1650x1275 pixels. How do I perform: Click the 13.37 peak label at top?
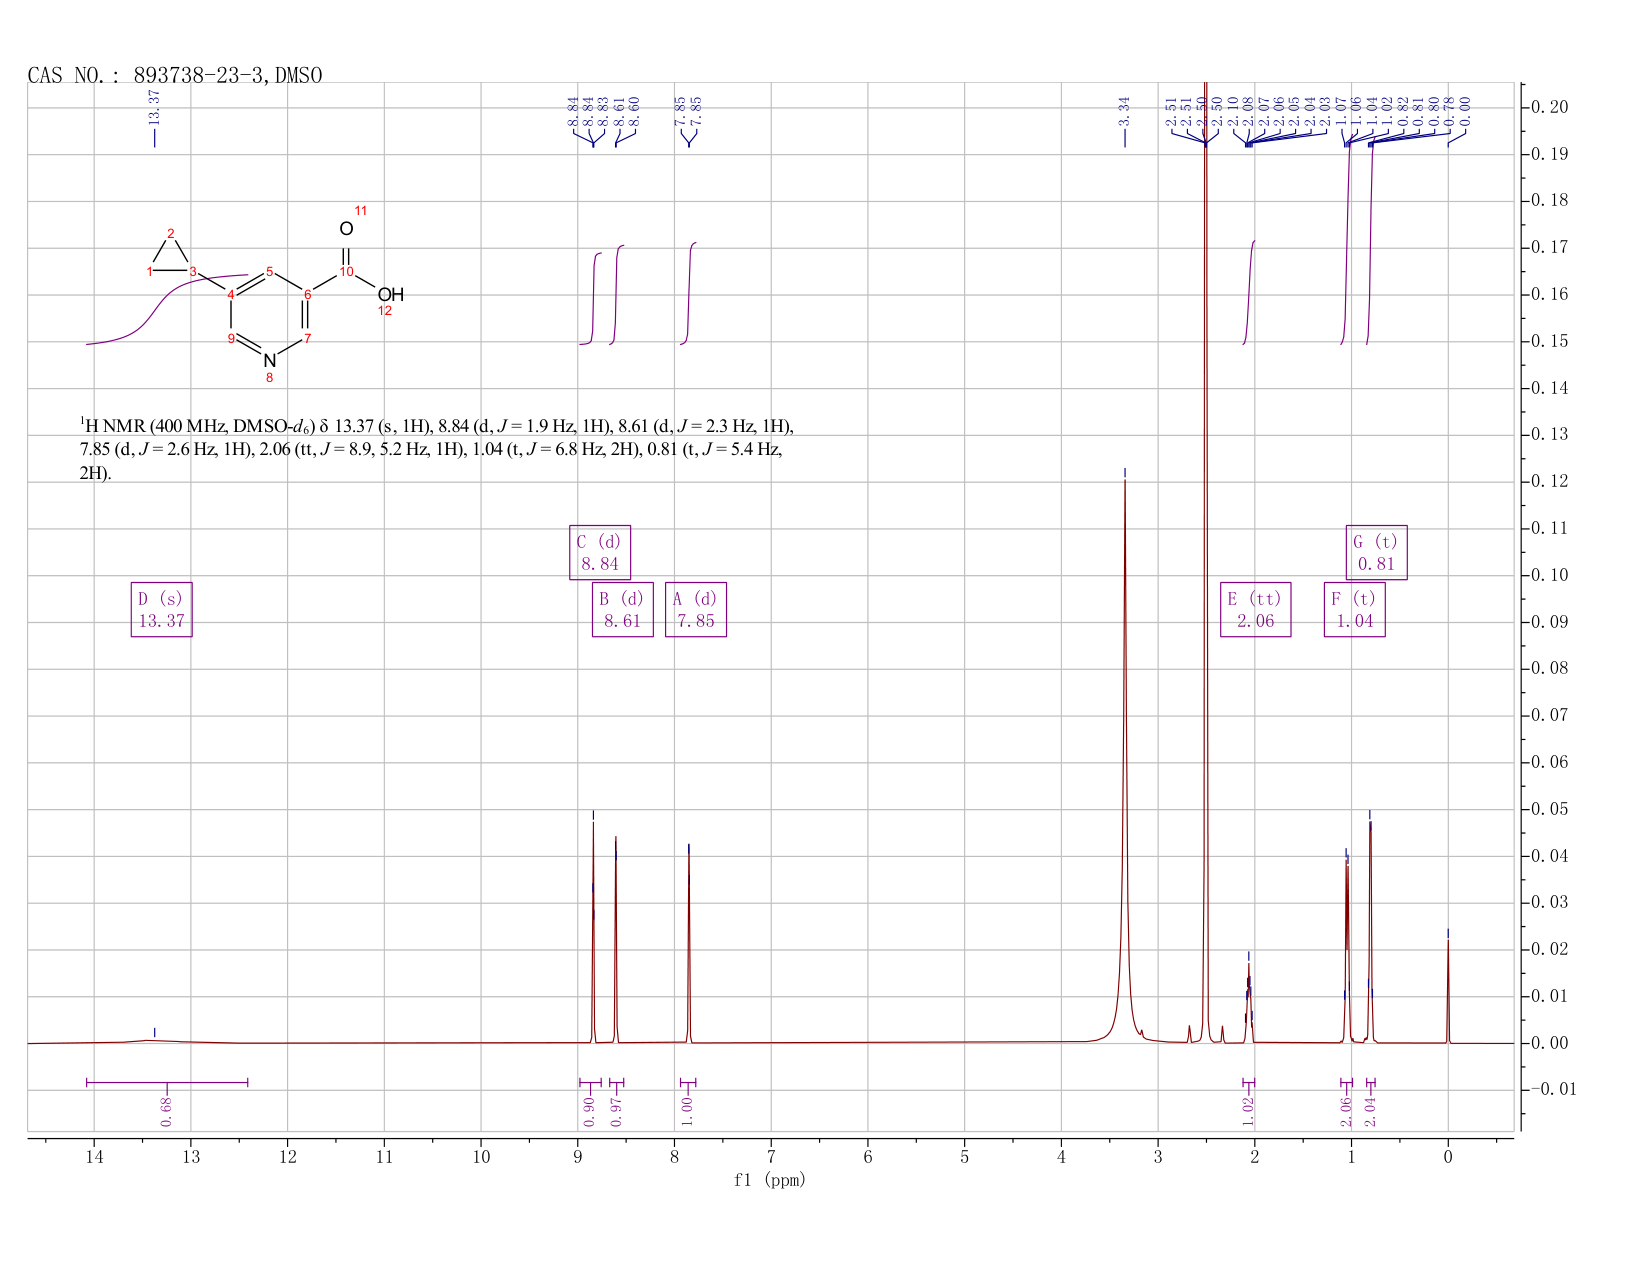click(x=155, y=107)
